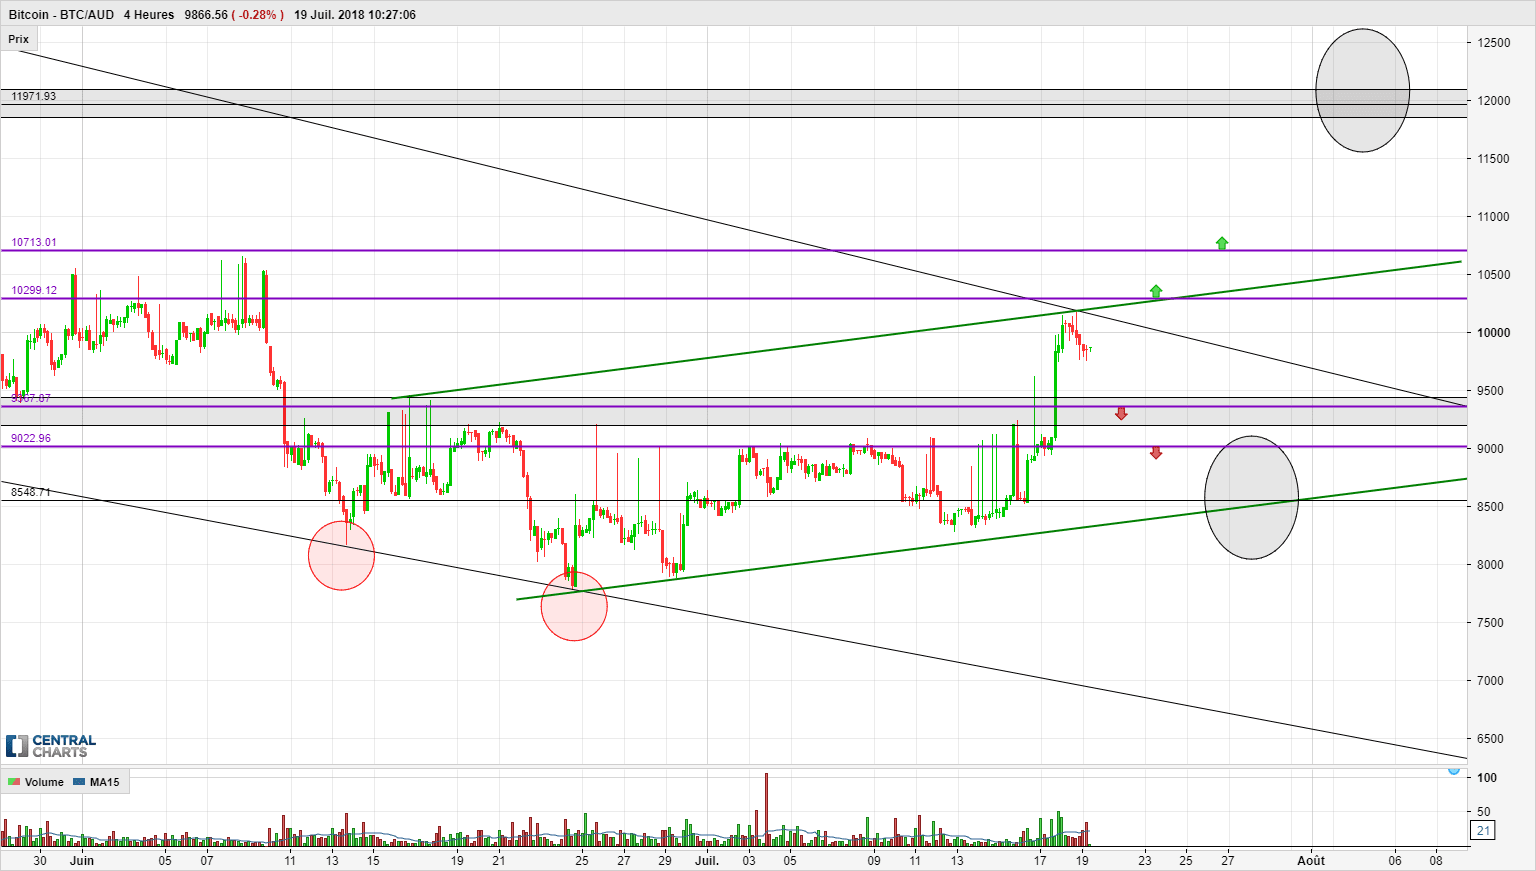Click the 23 date axis label
This screenshot has height=871, width=1536.
[x=1144, y=860]
